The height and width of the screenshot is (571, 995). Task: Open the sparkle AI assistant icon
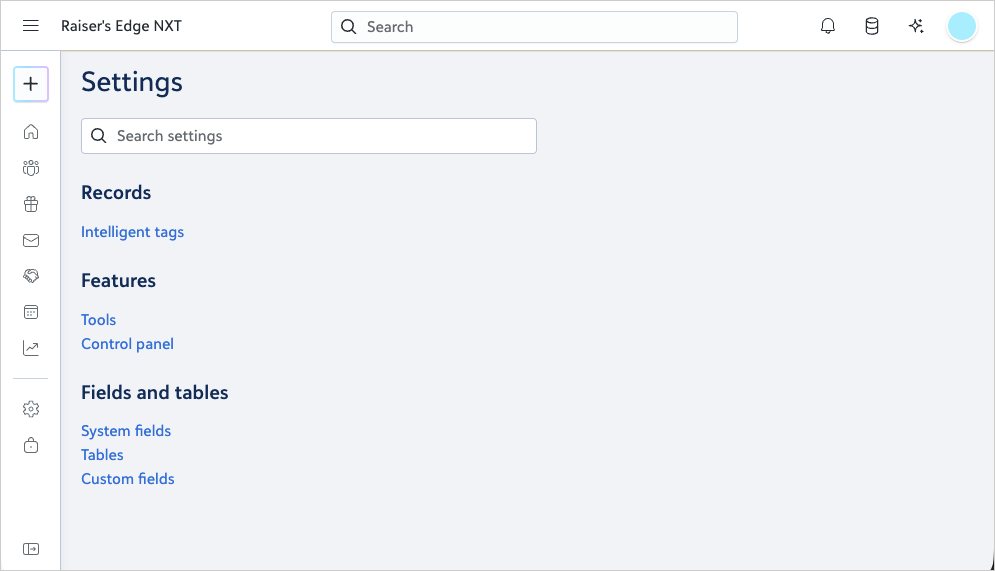pos(916,27)
